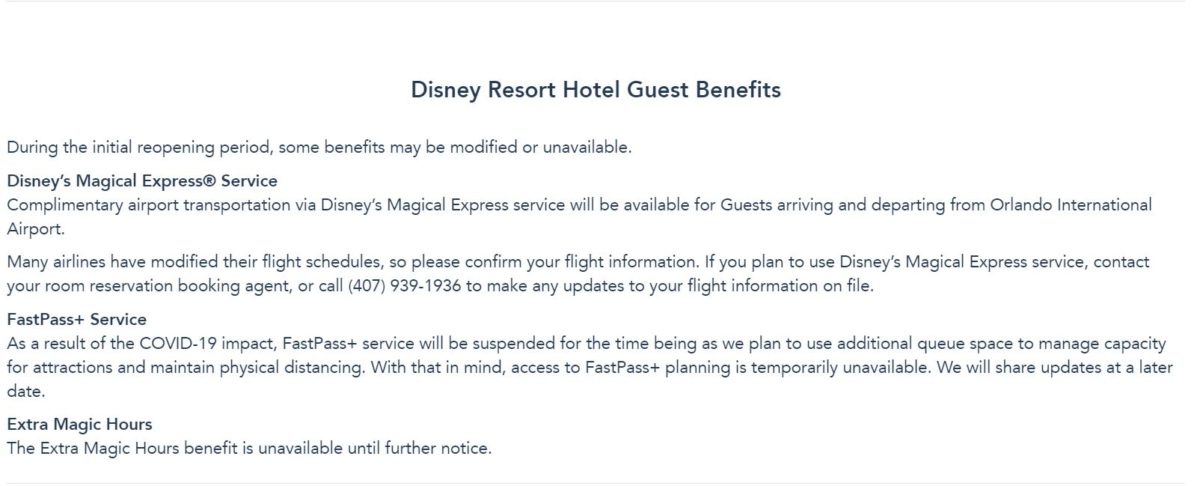Click the Many airlines have modified sentence
Viewport: 1200px width, 486px height.
pyautogui.click(x=350, y=262)
